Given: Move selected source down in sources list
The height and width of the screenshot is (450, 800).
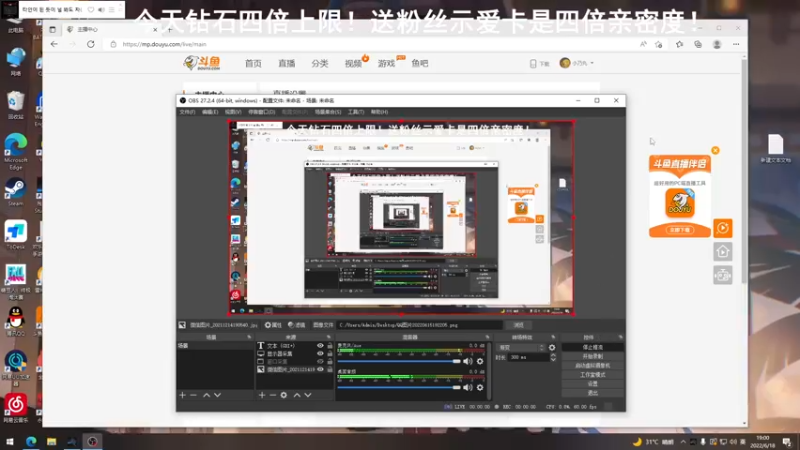Looking at the screenshot, I should tap(308, 395).
